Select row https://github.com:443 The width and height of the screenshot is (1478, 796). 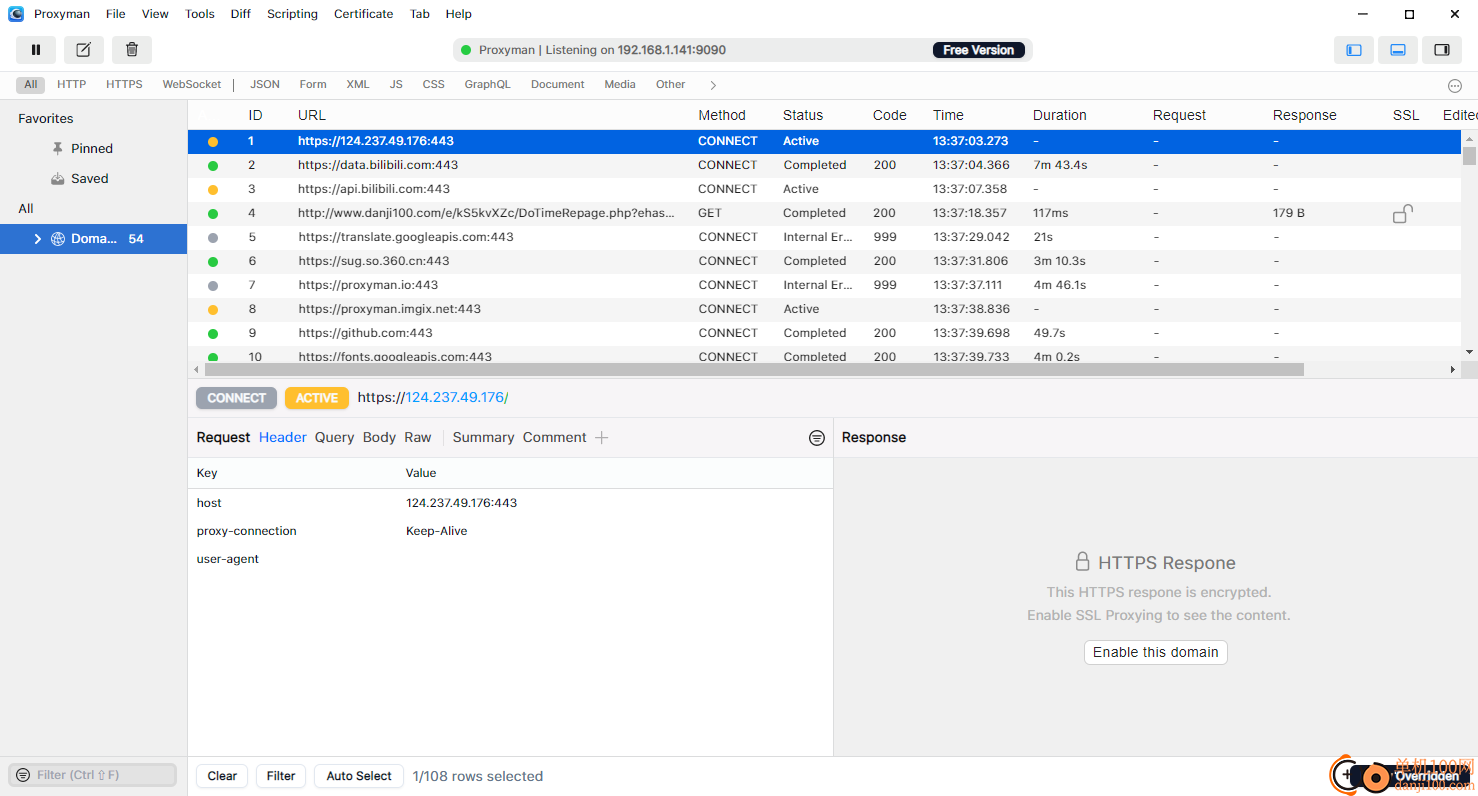[825, 333]
